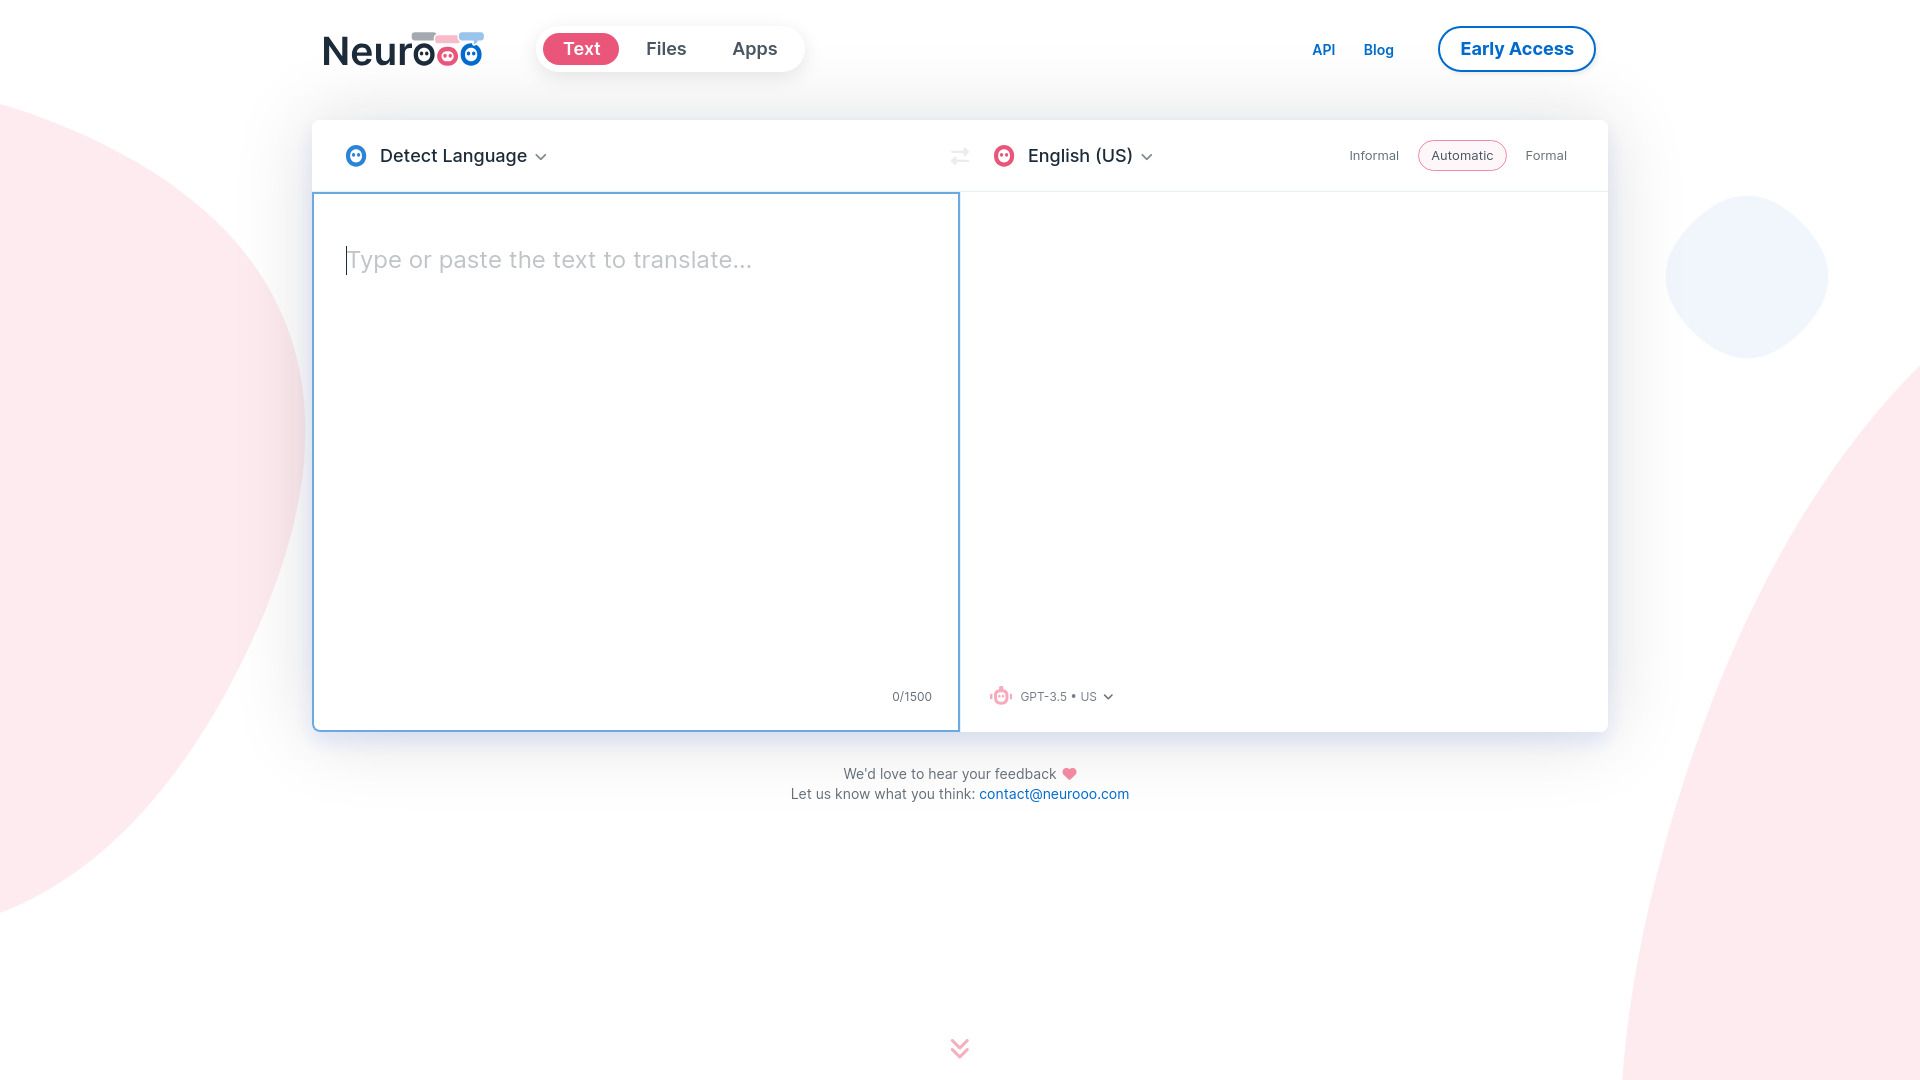Click the Neurooo logo

pos(403,50)
